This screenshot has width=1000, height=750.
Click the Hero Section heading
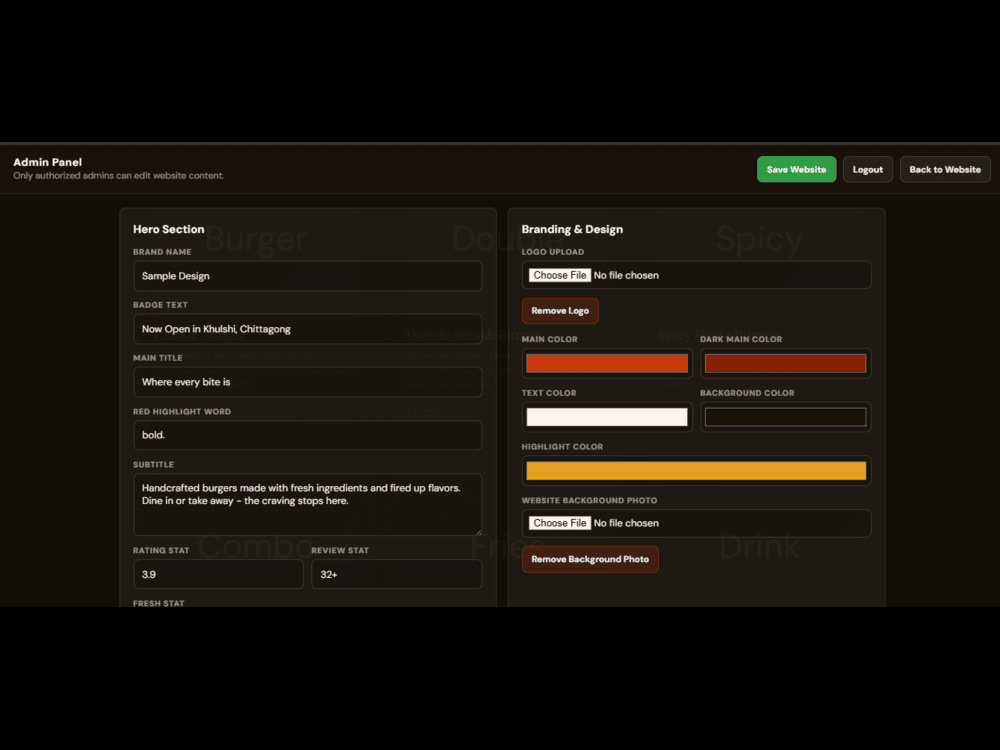pyautogui.click(x=168, y=229)
